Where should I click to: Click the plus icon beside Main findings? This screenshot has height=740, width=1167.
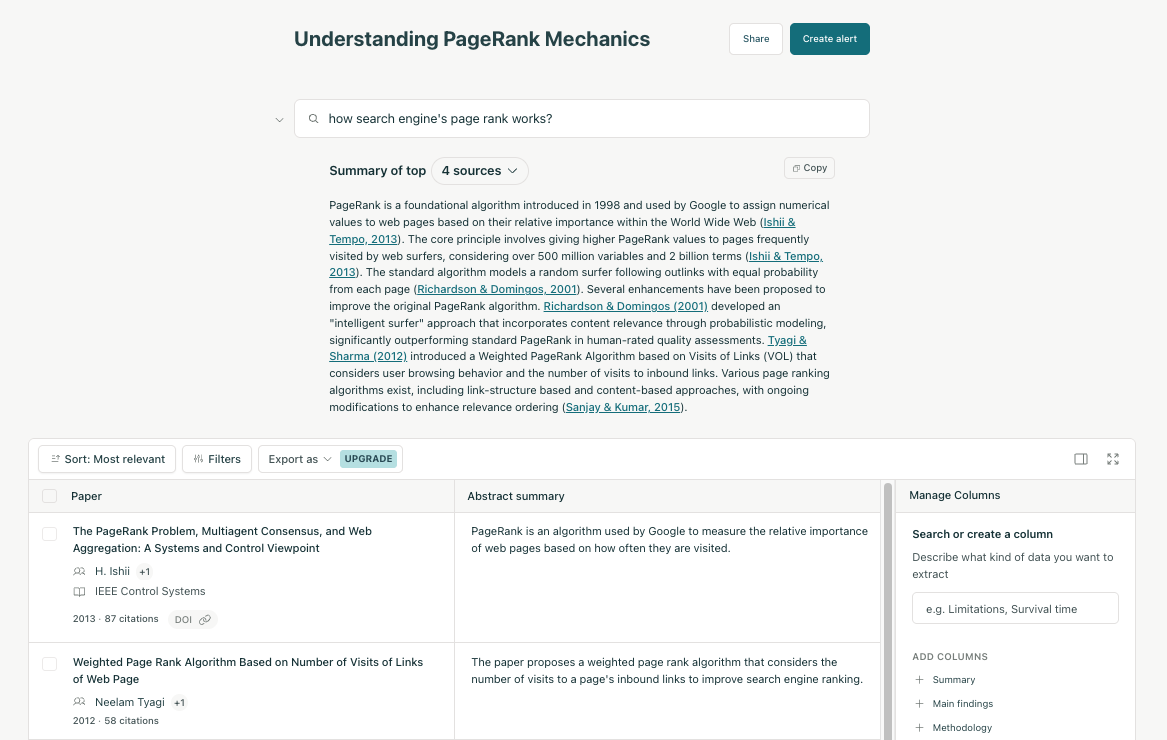pyautogui.click(x=920, y=704)
